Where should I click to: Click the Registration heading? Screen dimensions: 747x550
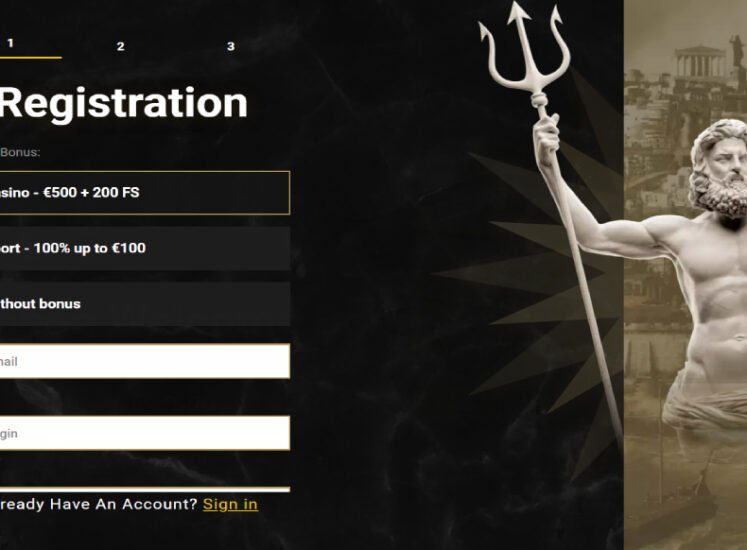click(124, 103)
